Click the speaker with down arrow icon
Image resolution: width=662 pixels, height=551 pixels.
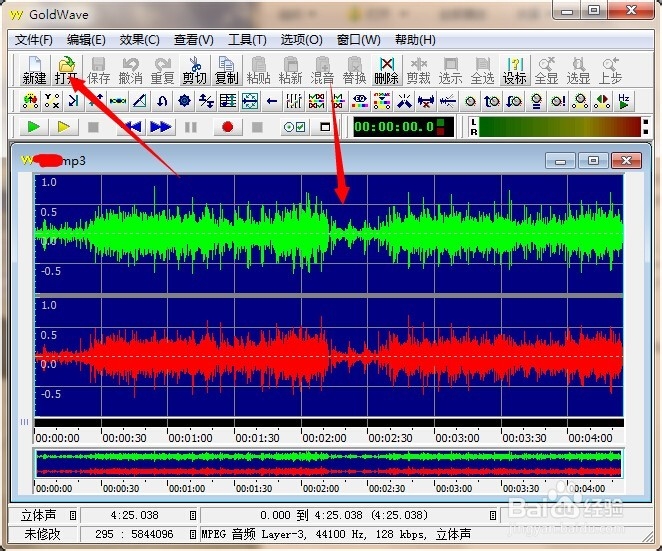514,101
